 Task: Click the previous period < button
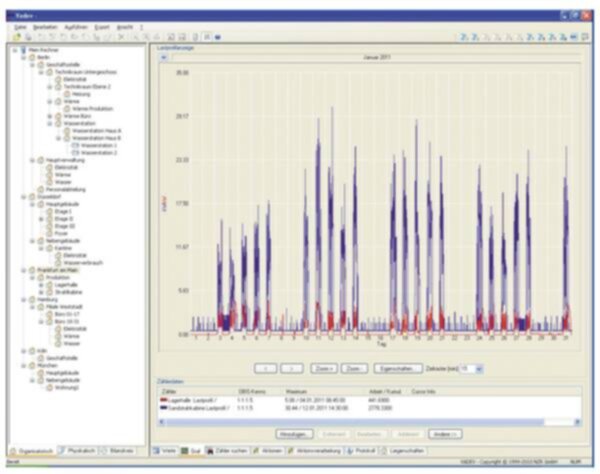(266, 369)
